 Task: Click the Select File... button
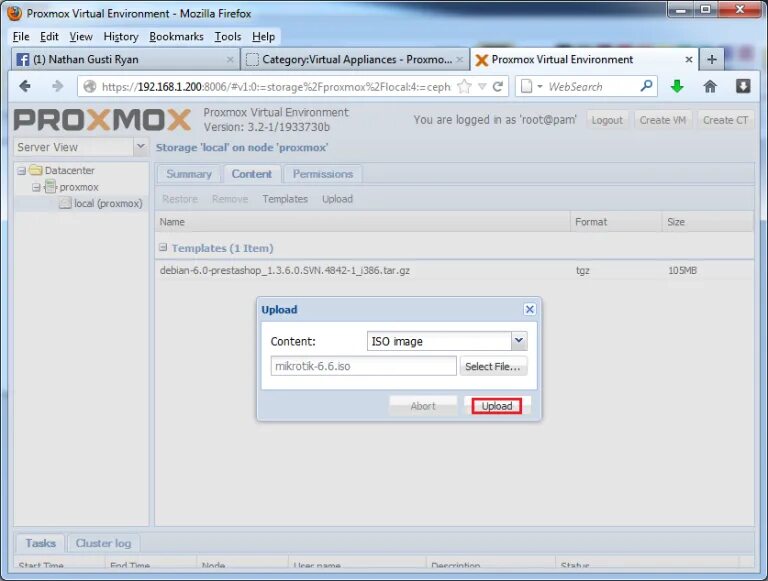[493, 366]
